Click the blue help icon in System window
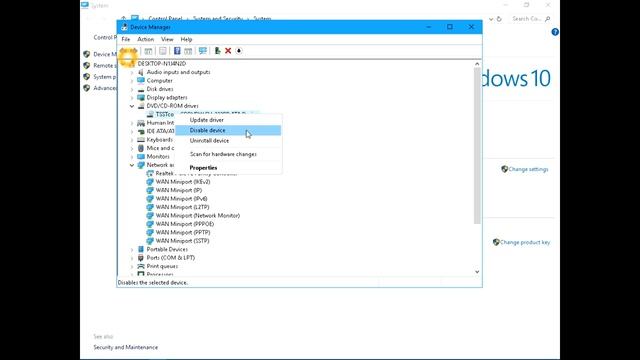 coord(555,32)
